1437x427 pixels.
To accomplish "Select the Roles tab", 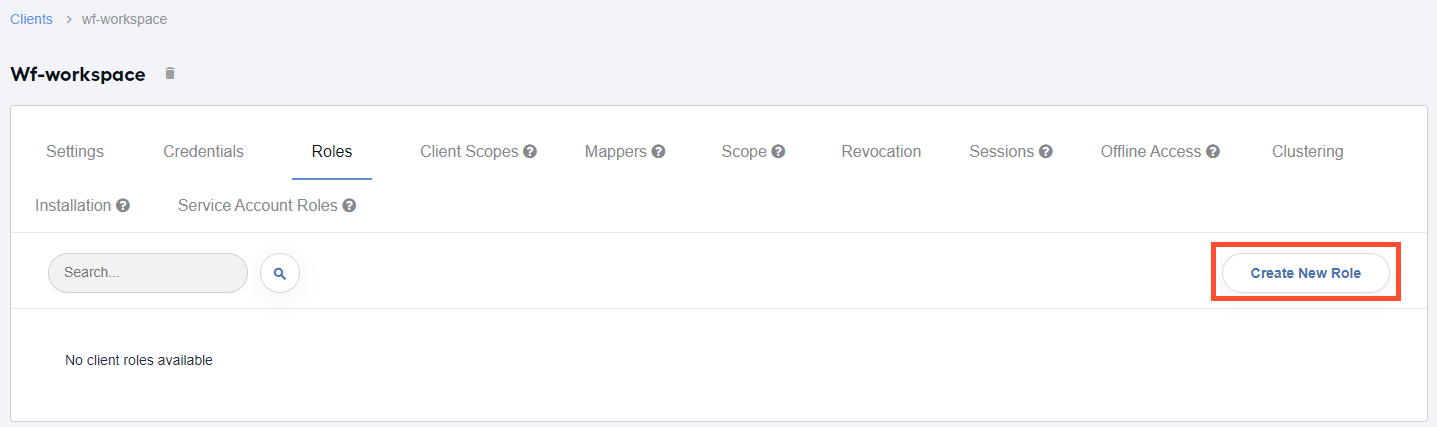I will click(332, 152).
